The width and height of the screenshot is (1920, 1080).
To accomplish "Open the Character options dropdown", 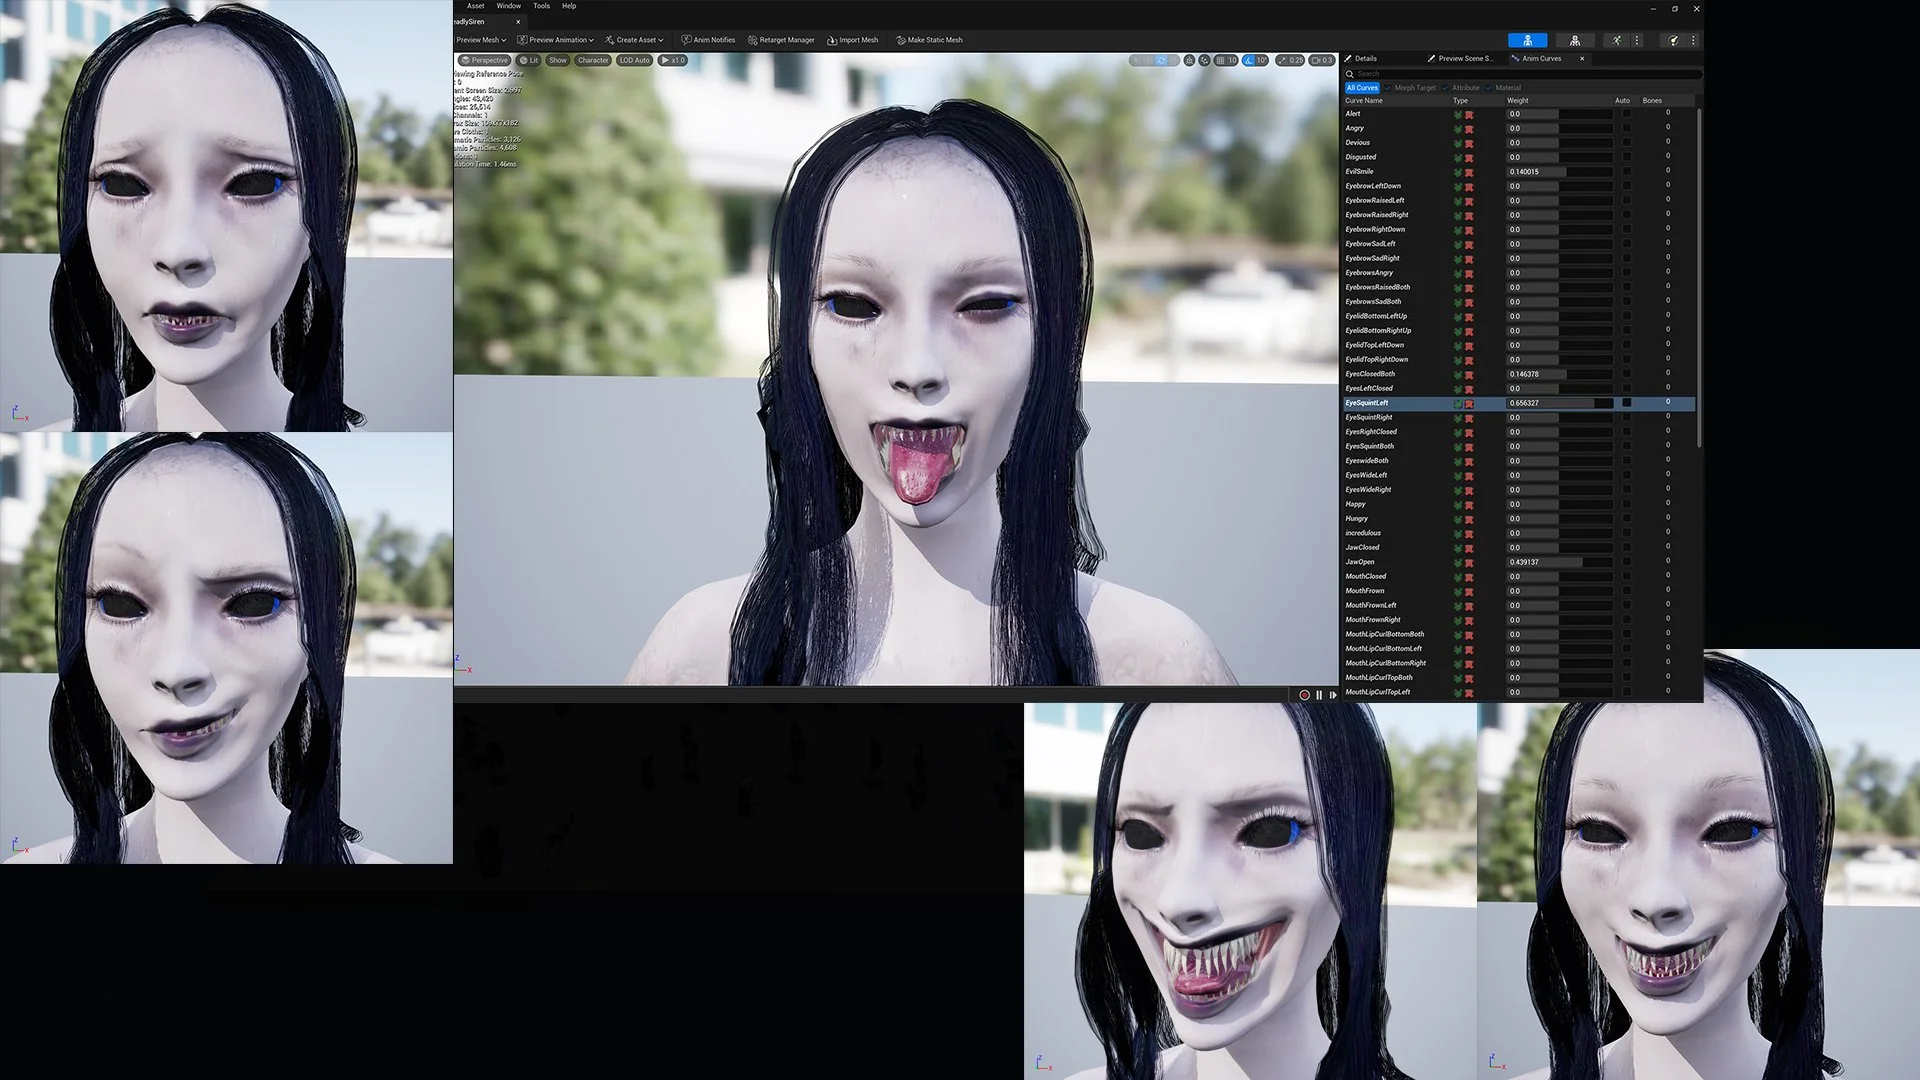I will (593, 60).
